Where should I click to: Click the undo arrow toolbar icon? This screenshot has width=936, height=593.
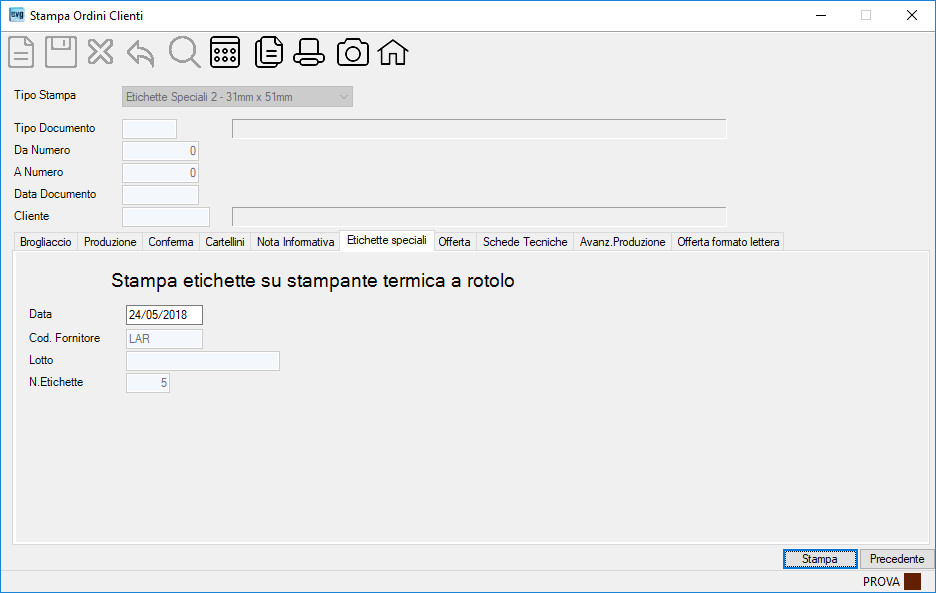pos(141,53)
